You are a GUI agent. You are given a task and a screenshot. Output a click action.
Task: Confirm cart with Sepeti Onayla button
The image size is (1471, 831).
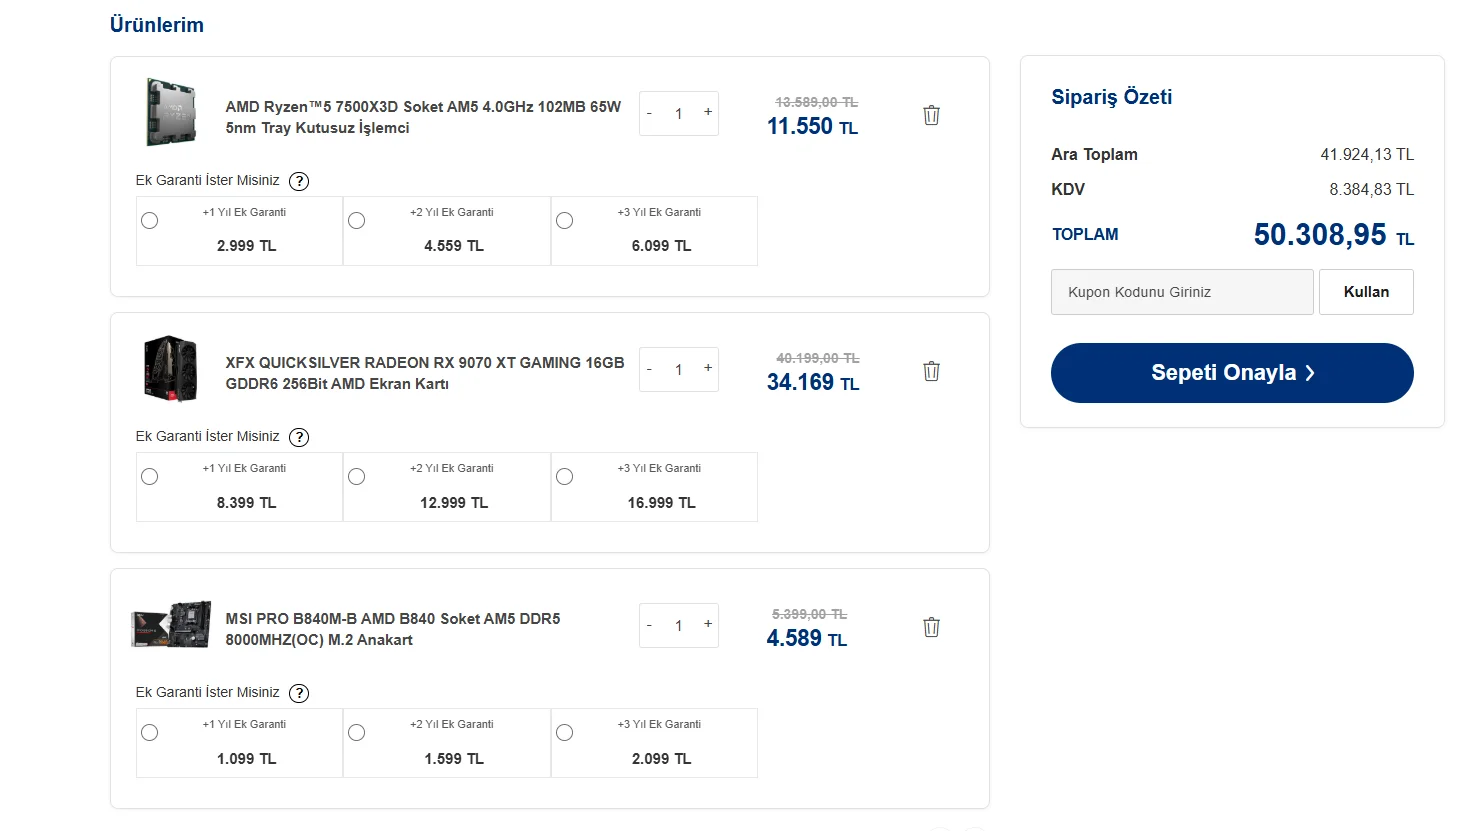(x=1232, y=373)
